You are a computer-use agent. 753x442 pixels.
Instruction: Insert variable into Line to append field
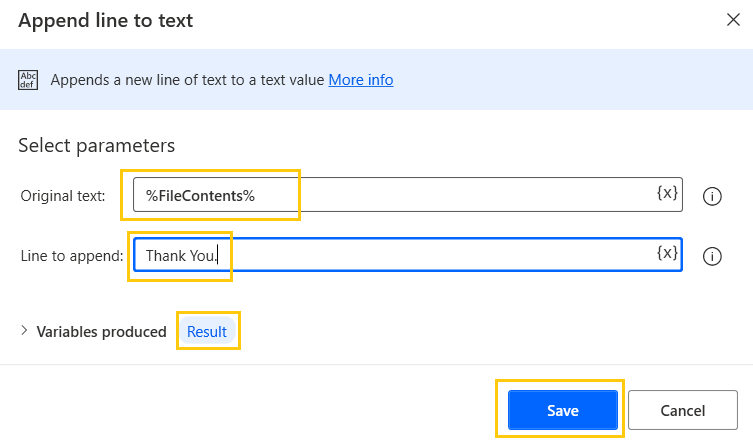(667, 253)
